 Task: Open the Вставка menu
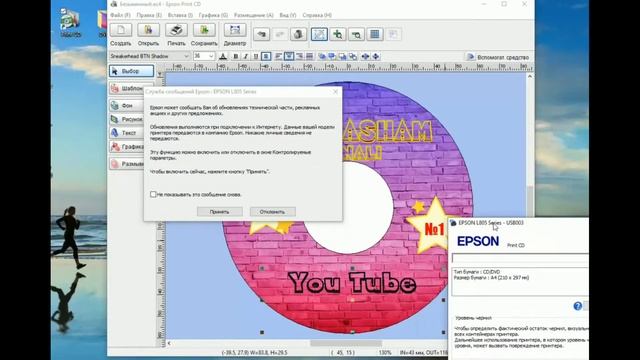tap(180, 15)
